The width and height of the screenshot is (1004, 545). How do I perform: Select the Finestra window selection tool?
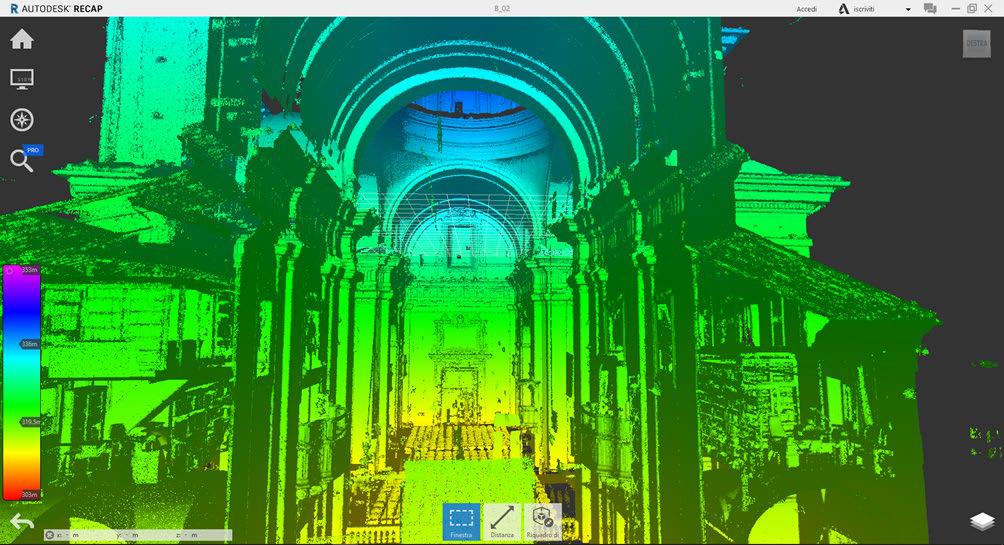click(x=461, y=521)
